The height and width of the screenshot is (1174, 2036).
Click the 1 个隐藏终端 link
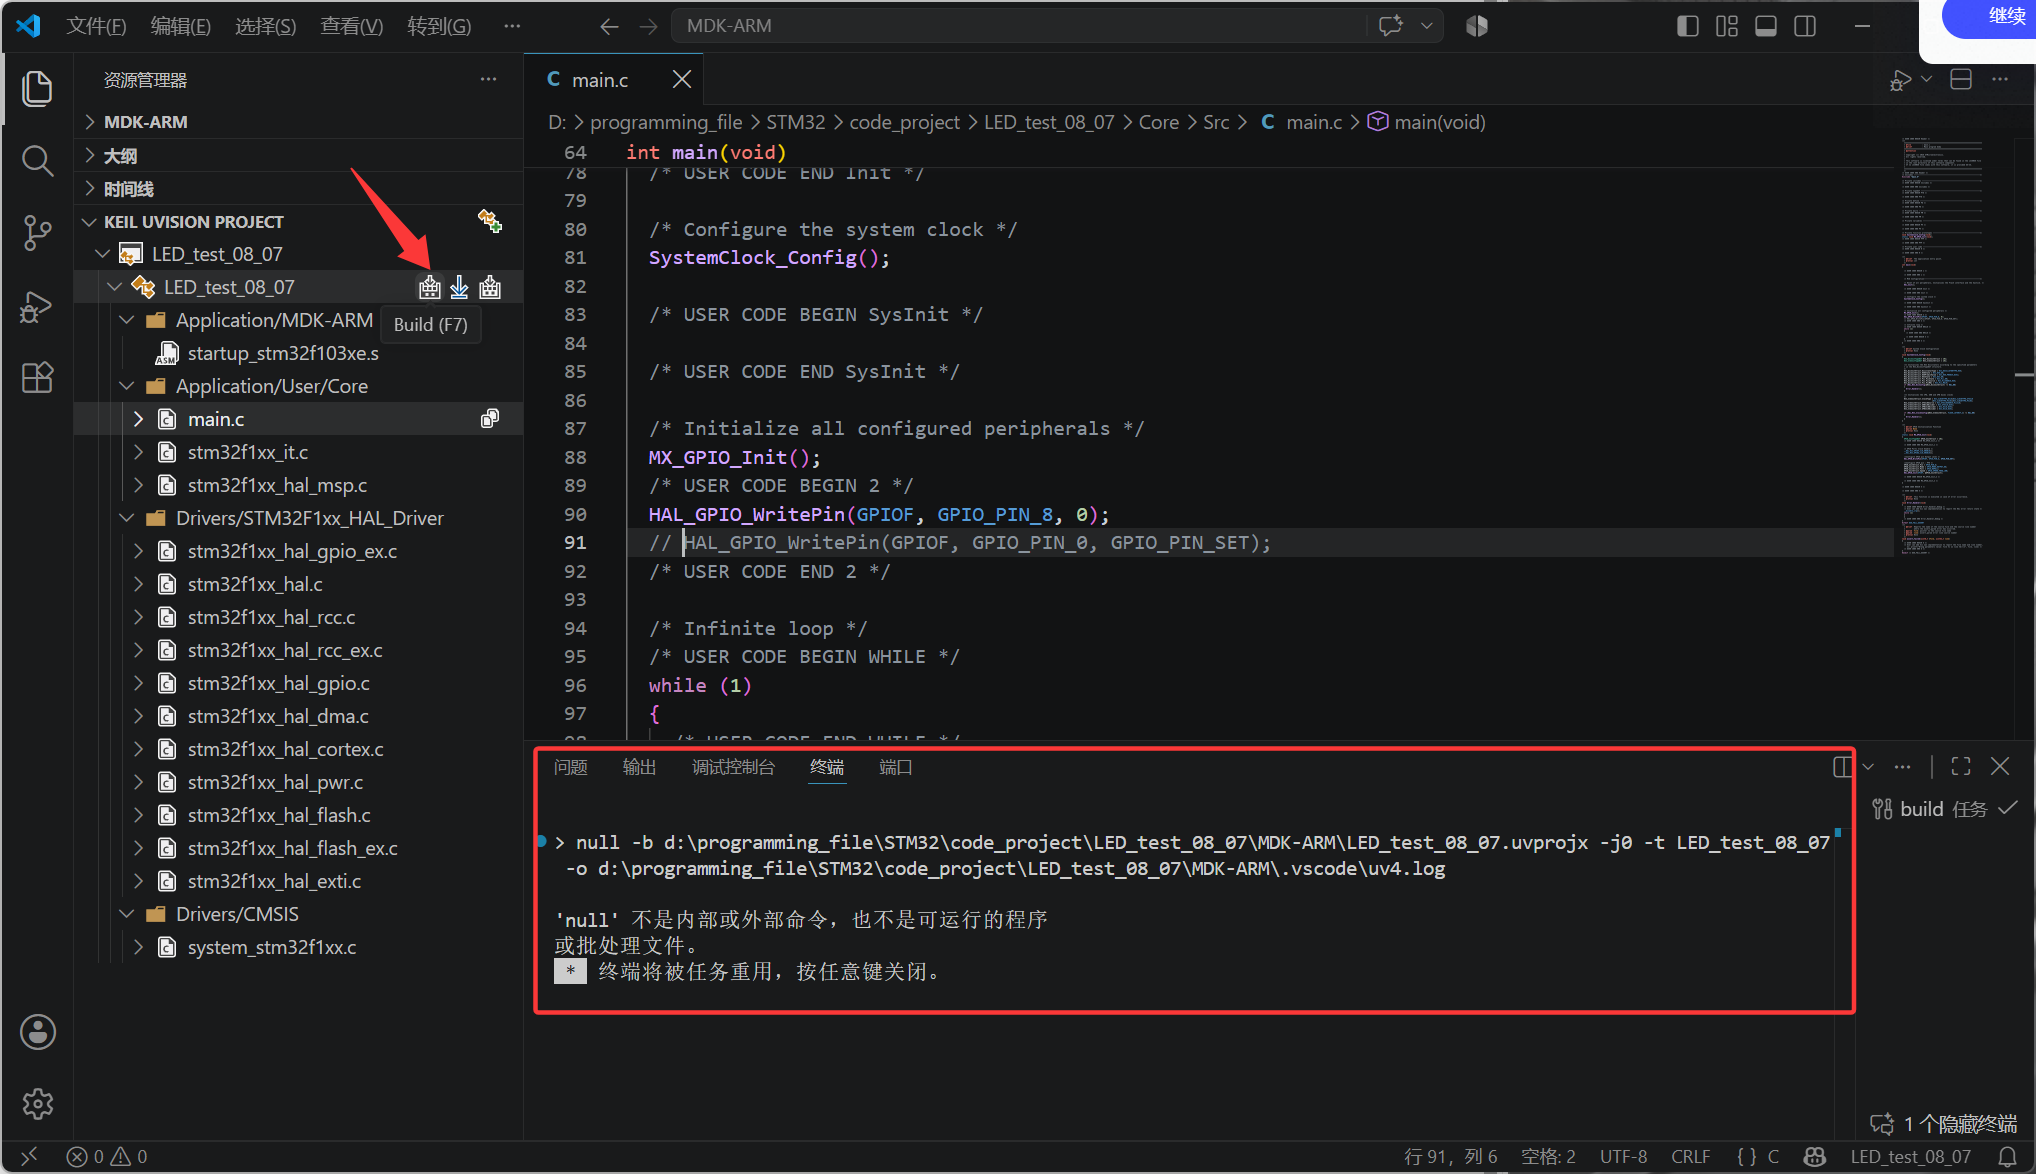(x=1943, y=1124)
